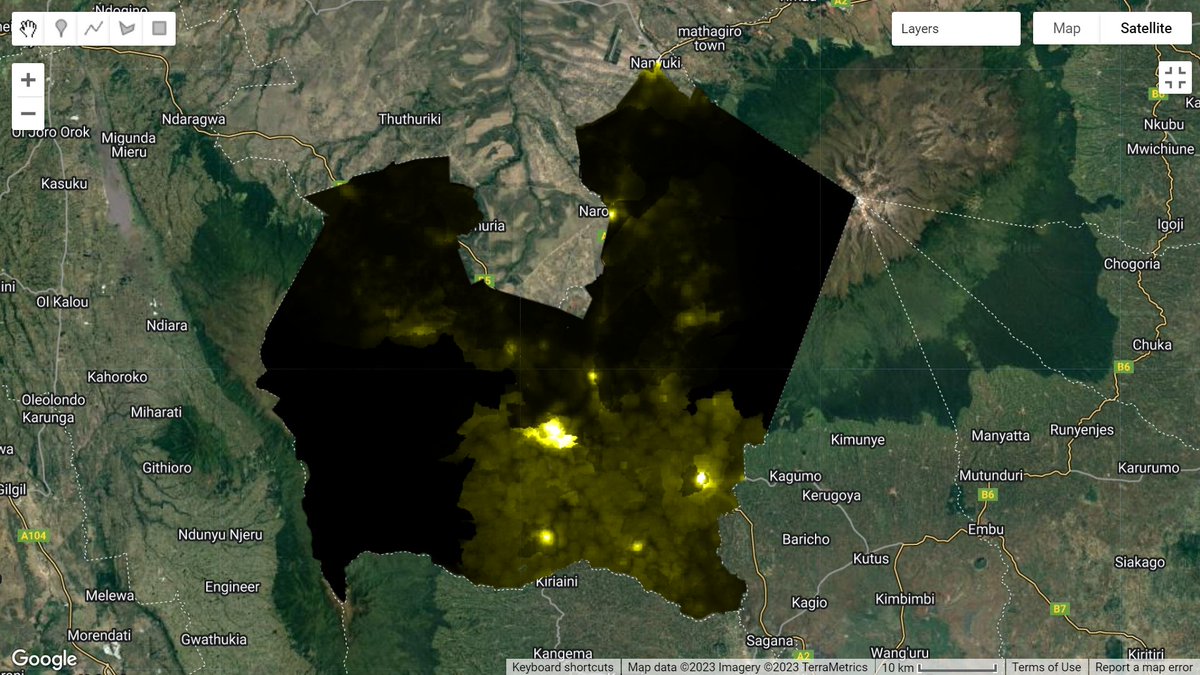Select the polygon drawing tool

(125, 28)
